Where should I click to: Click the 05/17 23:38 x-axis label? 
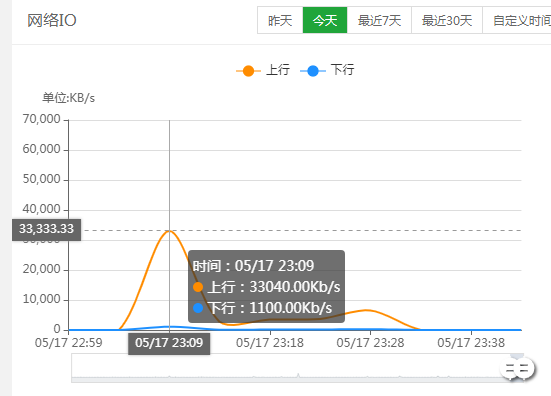click(x=471, y=343)
